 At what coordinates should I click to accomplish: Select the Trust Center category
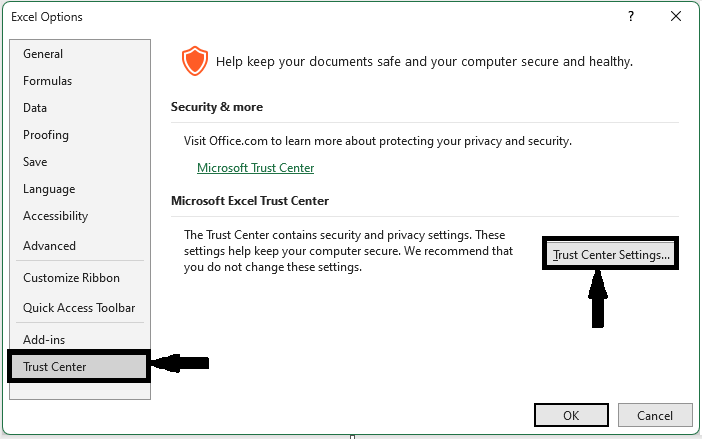[x=55, y=367]
